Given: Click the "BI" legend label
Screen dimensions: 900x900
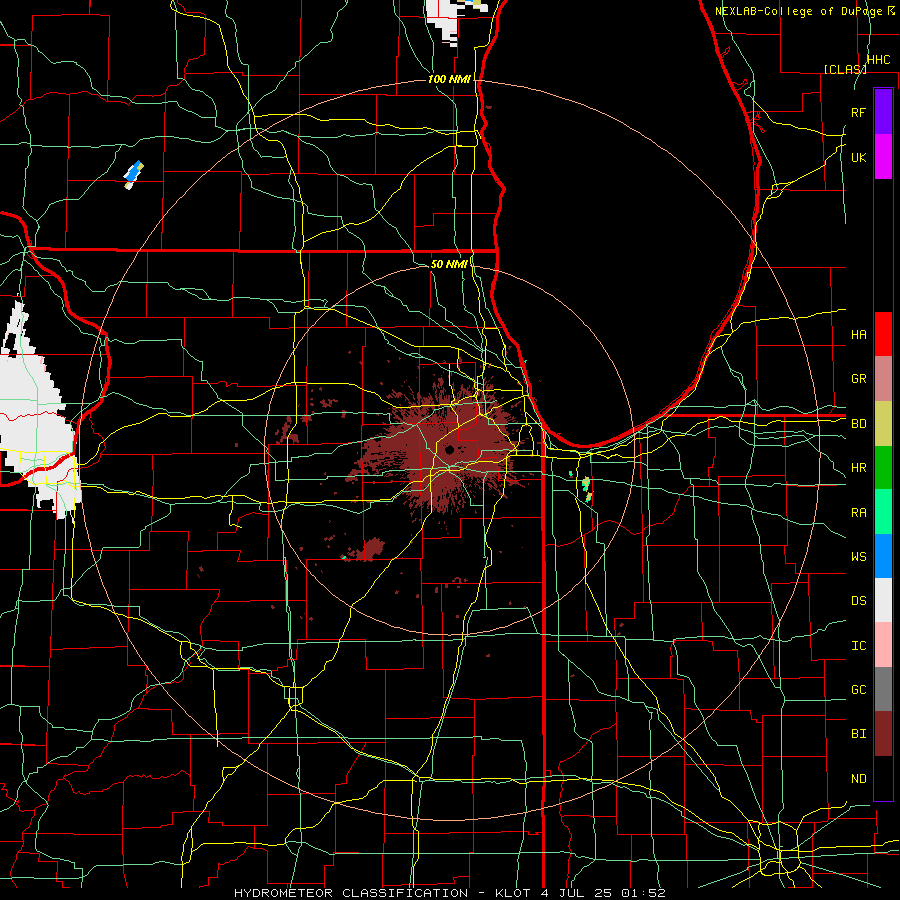Looking at the screenshot, I should click(x=859, y=734).
